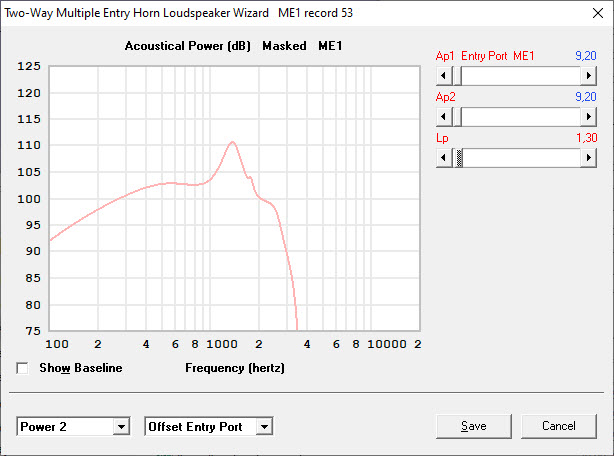
Task: Click the 1000 hertz axis label
Action: pyautogui.click(x=222, y=344)
